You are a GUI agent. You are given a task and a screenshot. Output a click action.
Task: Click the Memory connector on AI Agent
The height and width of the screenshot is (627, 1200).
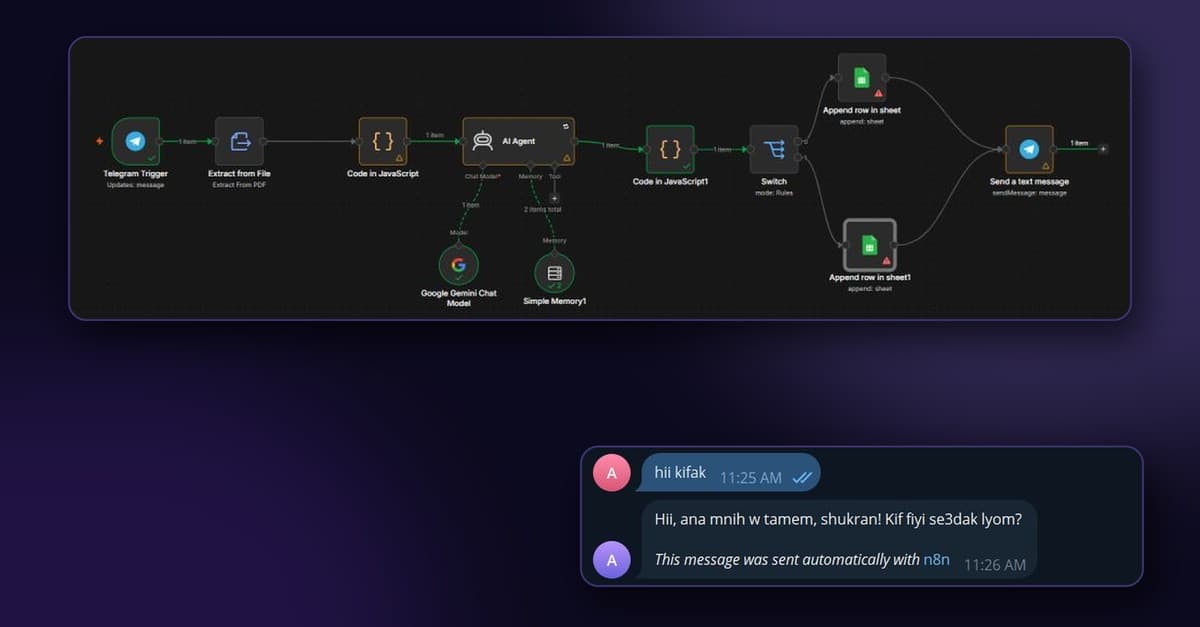point(530,166)
